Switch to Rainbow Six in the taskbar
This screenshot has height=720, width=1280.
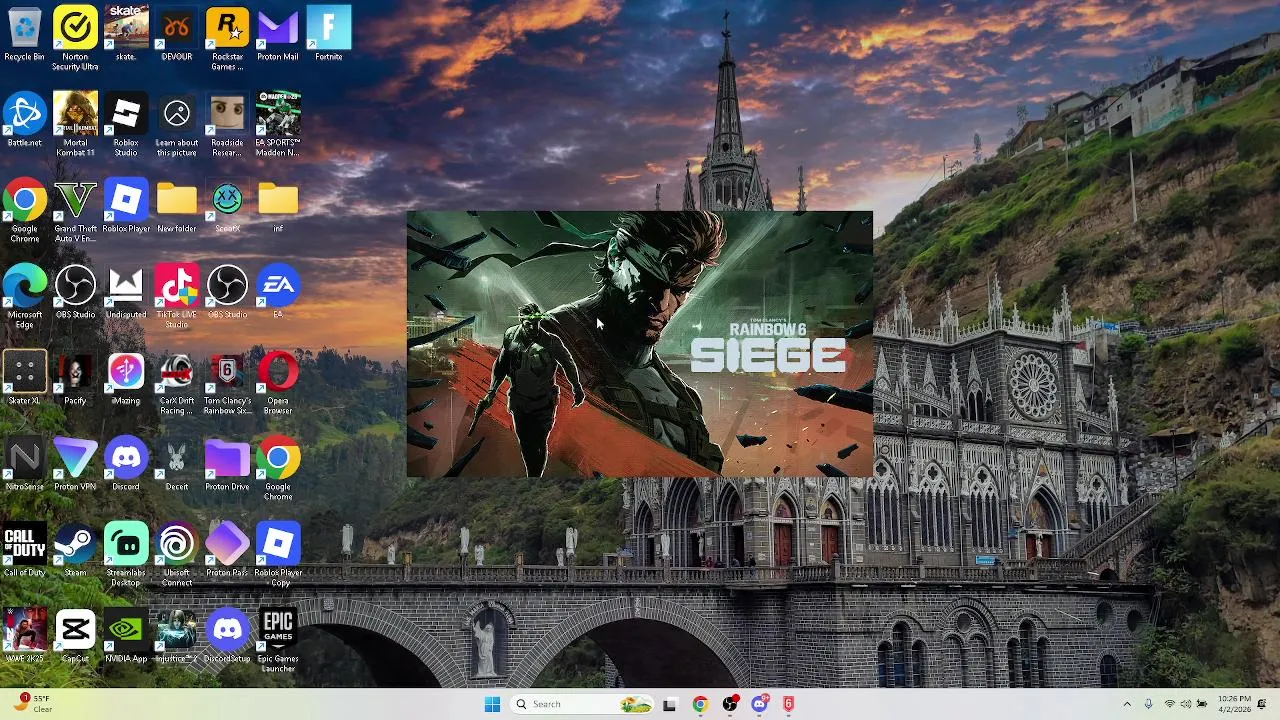(788, 704)
